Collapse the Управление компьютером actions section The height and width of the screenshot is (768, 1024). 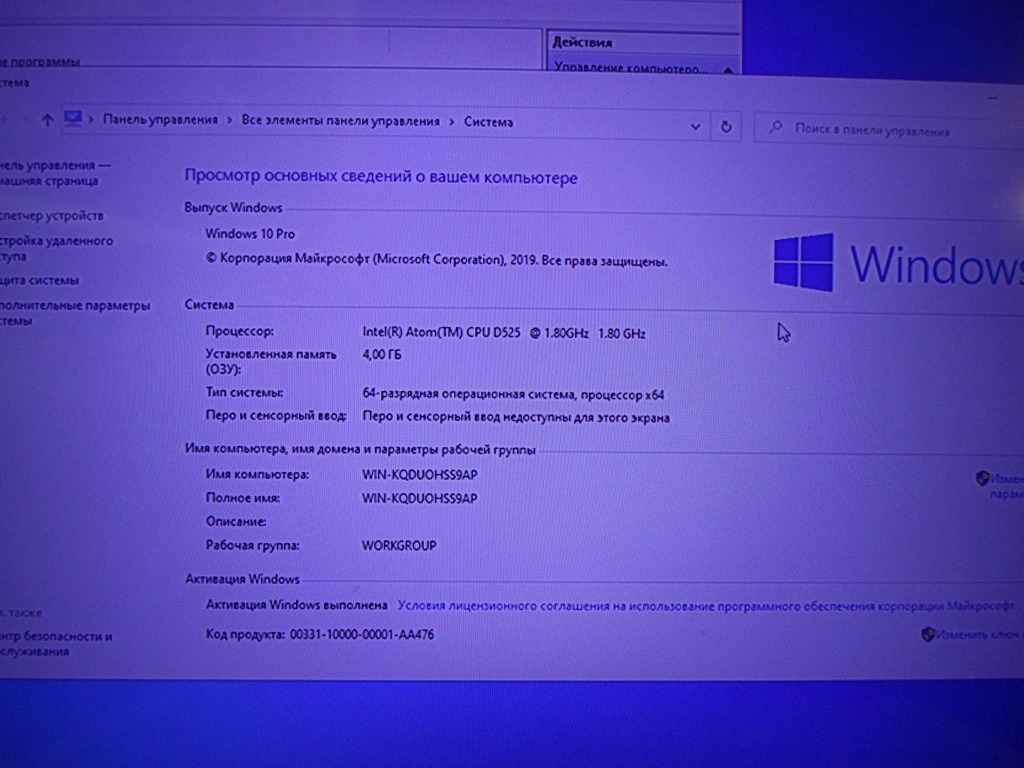coord(727,69)
